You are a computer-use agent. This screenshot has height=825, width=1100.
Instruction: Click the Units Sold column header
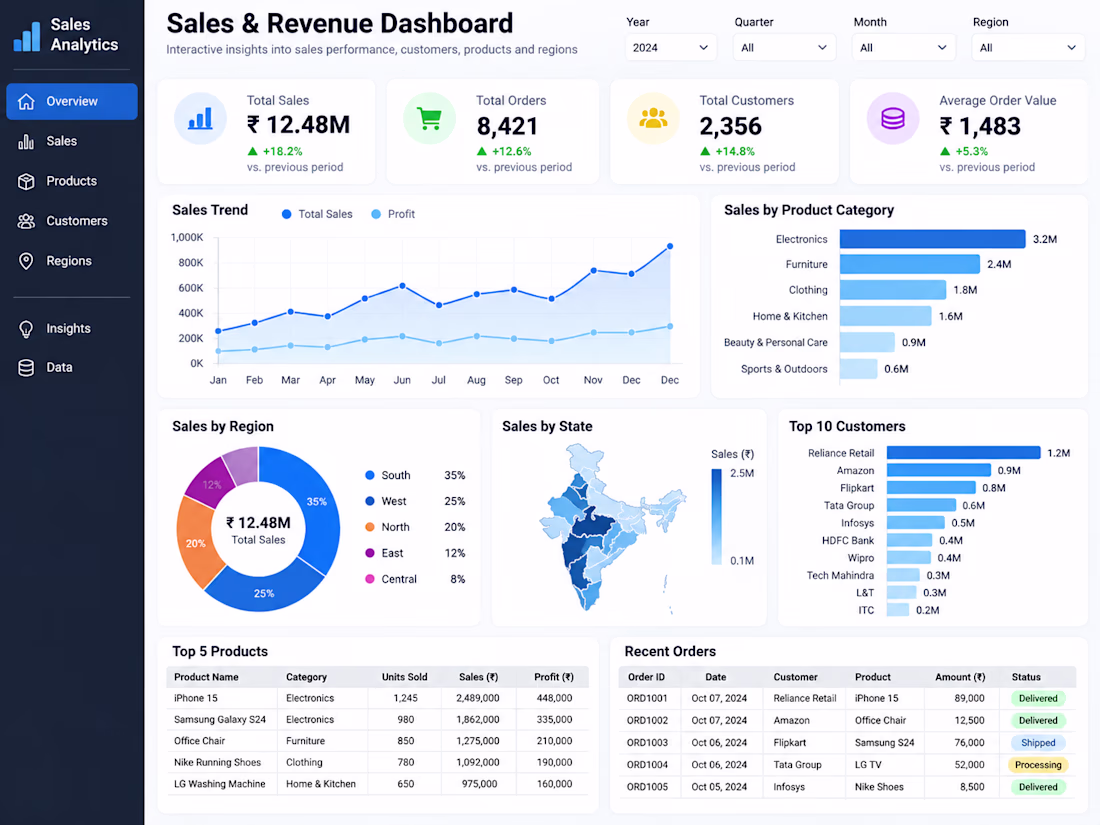pyautogui.click(x=404, y=678)
